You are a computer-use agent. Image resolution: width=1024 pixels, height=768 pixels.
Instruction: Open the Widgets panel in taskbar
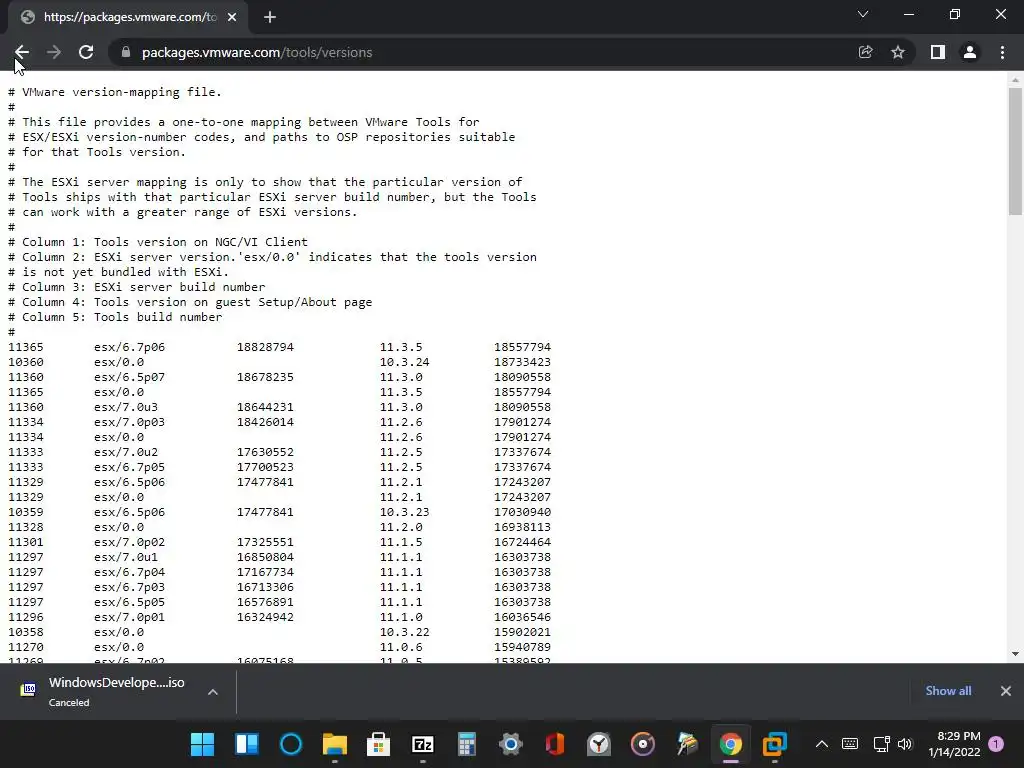click(x=247, y=744)
